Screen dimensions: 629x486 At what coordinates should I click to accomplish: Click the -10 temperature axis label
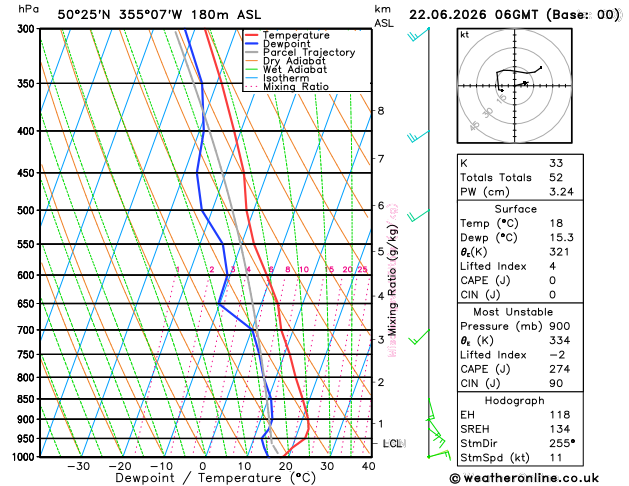pos(161,466)
